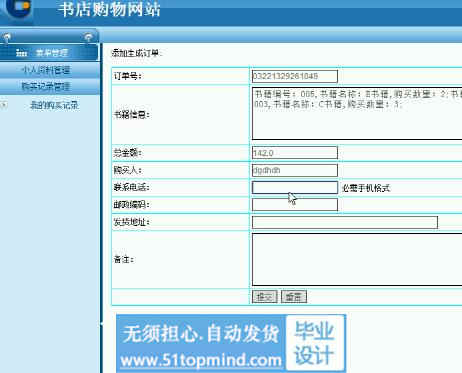Open the 菜单管理 sidebar header
This screenshot has height=373, width=462.
tap(49, 52)
